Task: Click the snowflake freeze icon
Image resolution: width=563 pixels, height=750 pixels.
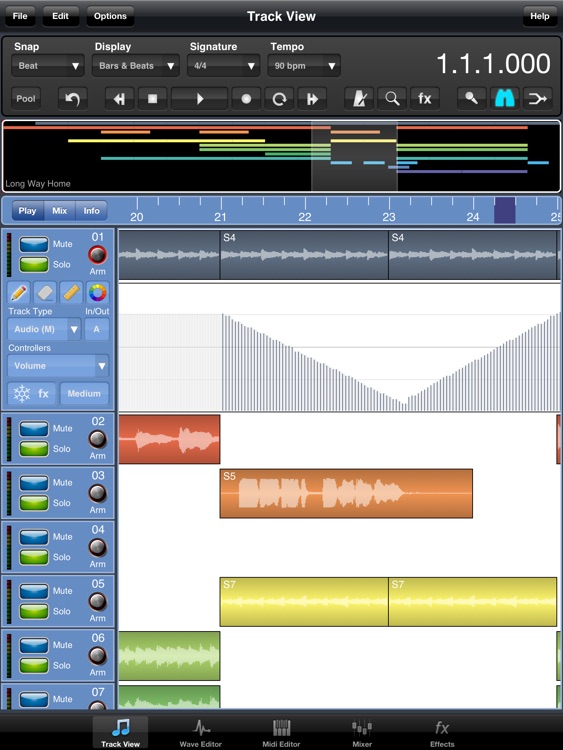Action: 22,394
